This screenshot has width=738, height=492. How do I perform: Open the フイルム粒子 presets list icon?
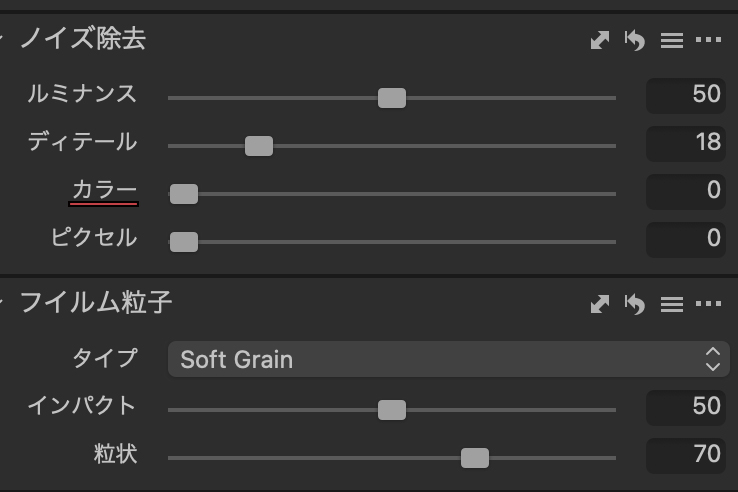[x=672, y=304]
